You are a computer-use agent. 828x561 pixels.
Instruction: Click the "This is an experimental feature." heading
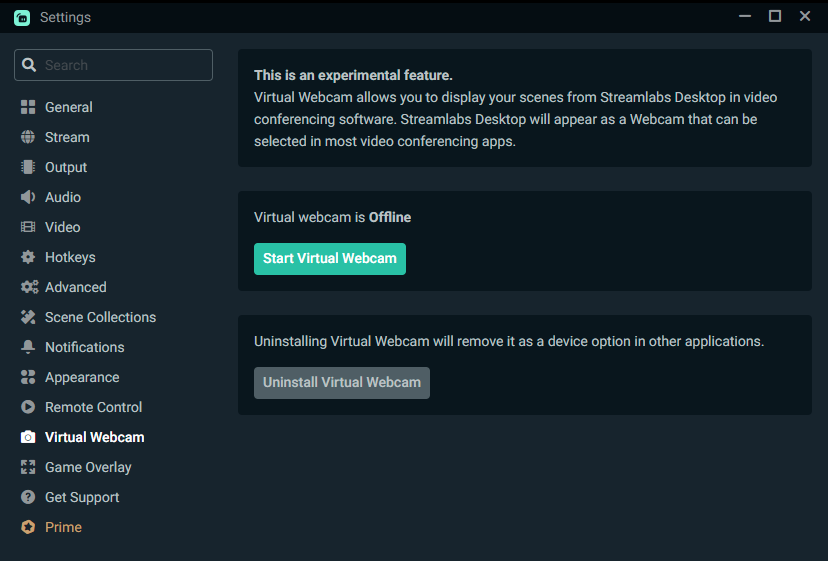click(x=353, y=75)
